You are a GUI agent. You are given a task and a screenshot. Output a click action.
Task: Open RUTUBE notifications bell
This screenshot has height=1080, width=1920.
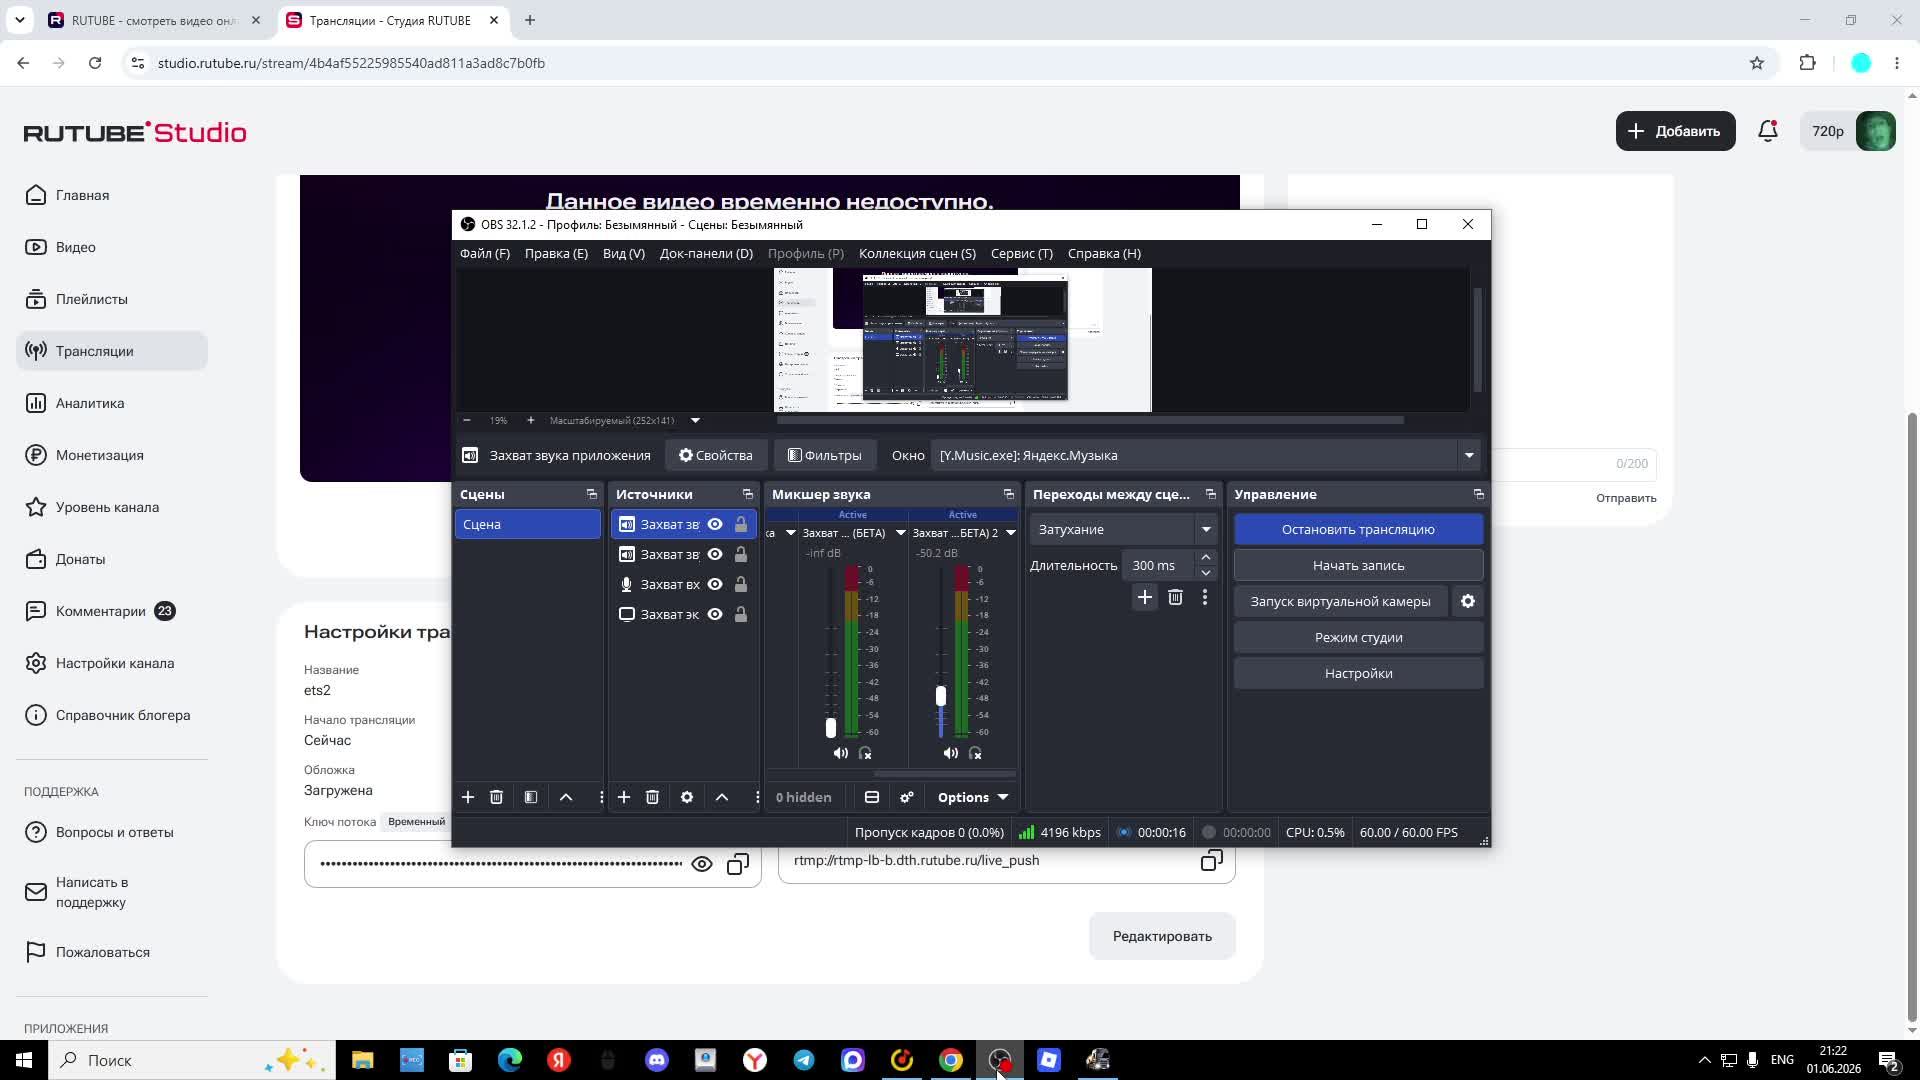1768,131
